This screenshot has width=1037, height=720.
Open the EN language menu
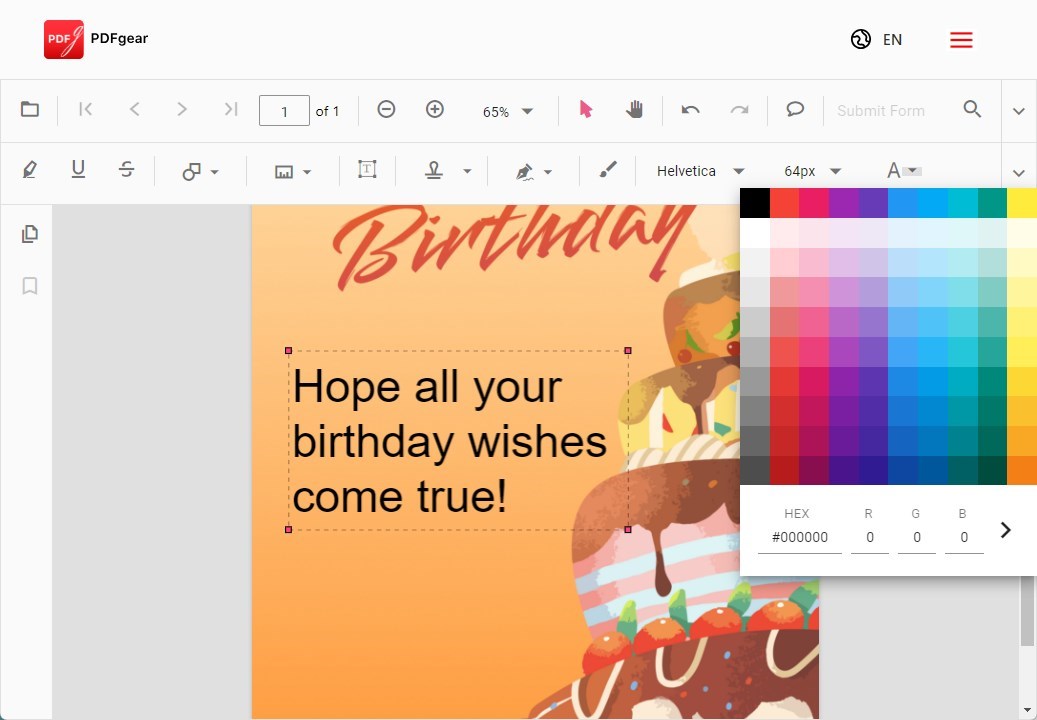877,40
